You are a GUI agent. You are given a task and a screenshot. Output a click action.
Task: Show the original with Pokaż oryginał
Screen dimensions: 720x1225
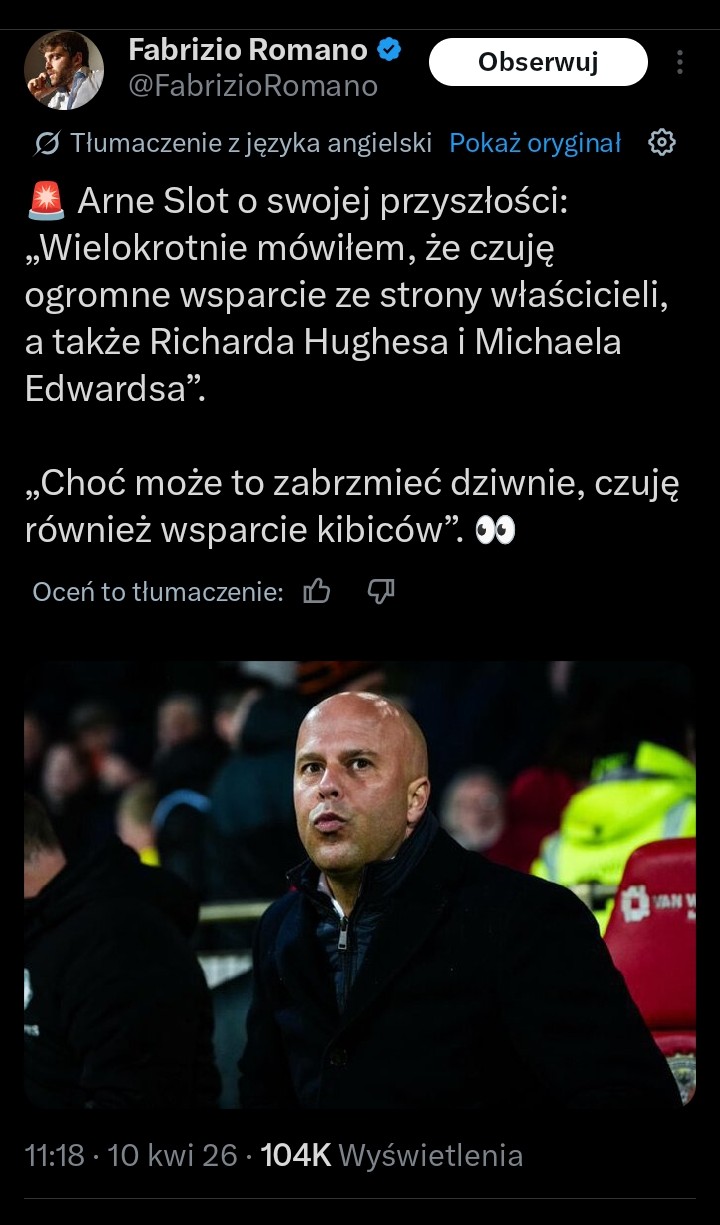[x=535, y=143]
